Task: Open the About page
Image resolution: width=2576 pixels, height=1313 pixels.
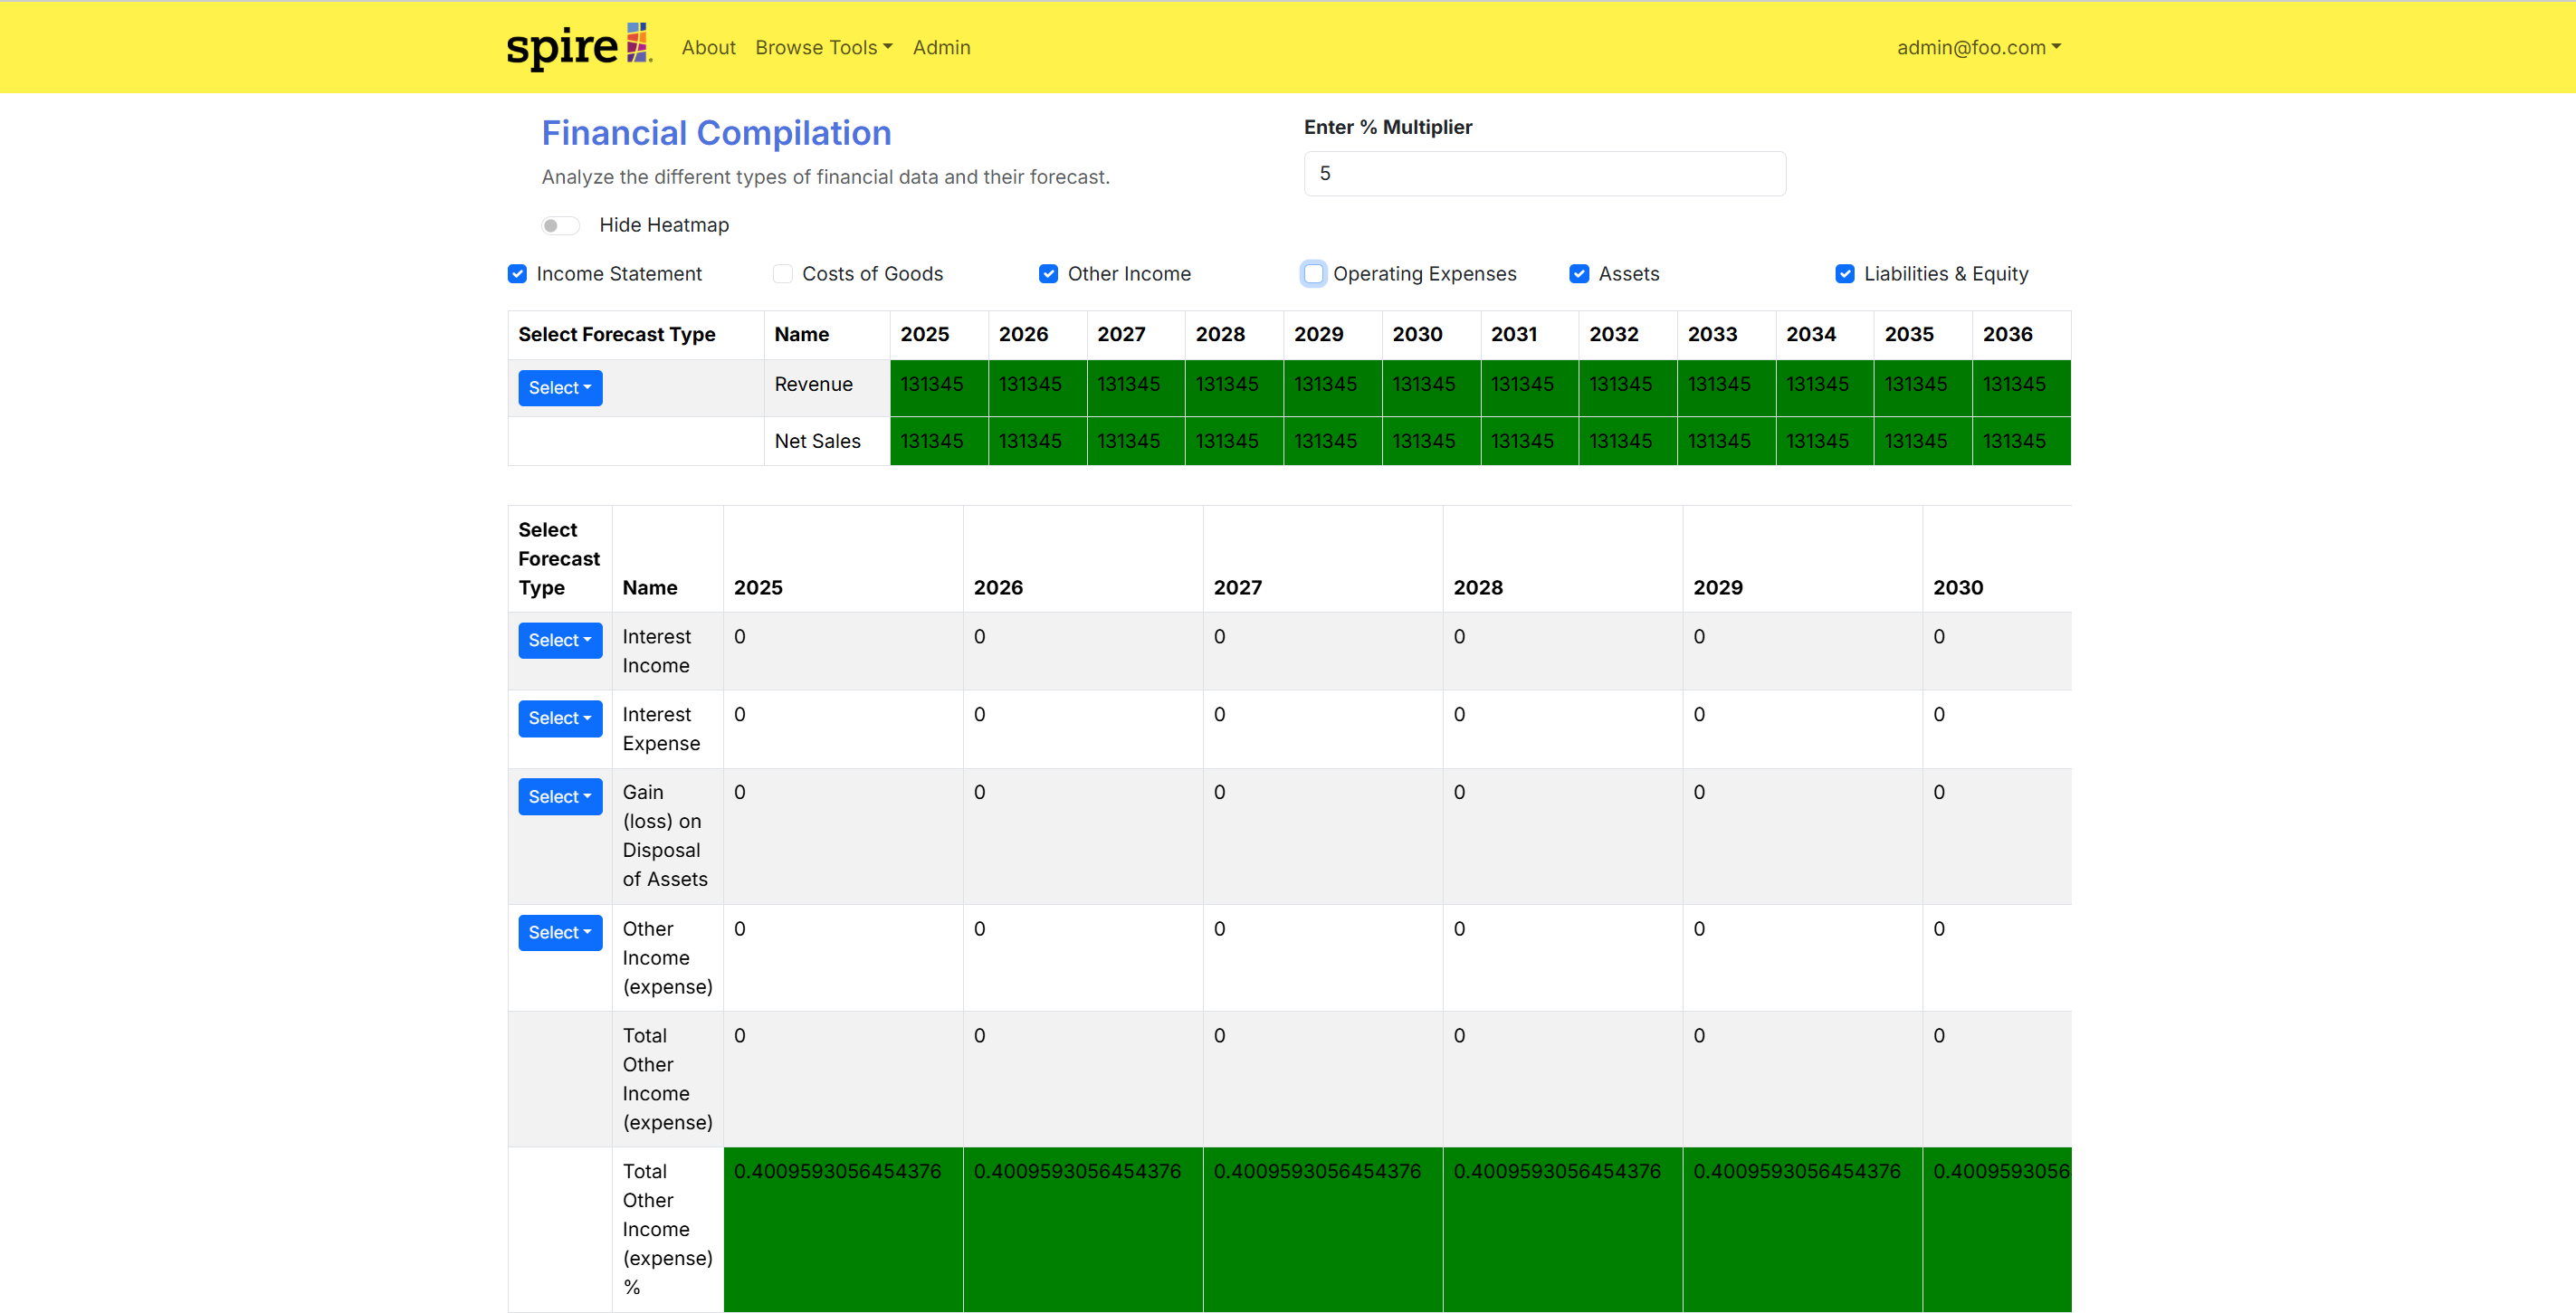Action: point(708,47)
